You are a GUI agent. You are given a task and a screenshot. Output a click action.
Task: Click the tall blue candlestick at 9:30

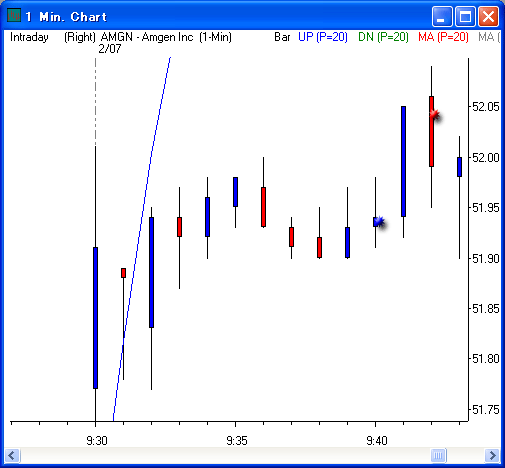tap(95, 318)
